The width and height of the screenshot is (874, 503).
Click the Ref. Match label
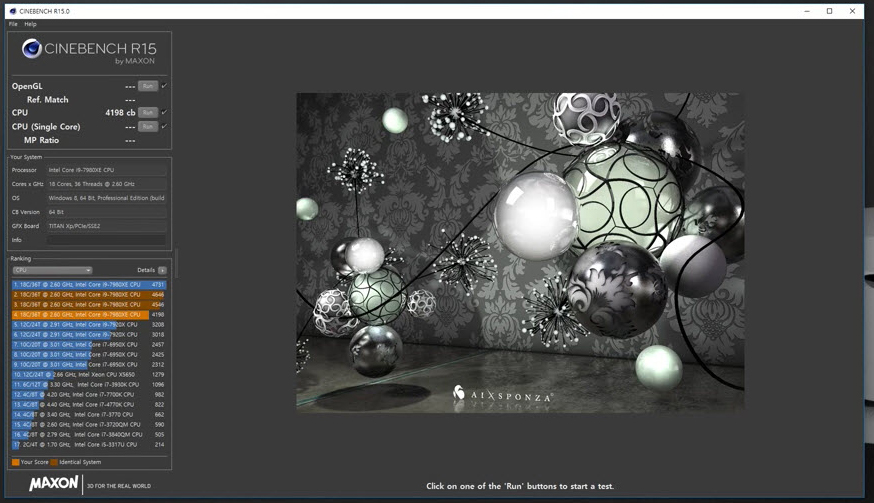(x=48, y=100)
